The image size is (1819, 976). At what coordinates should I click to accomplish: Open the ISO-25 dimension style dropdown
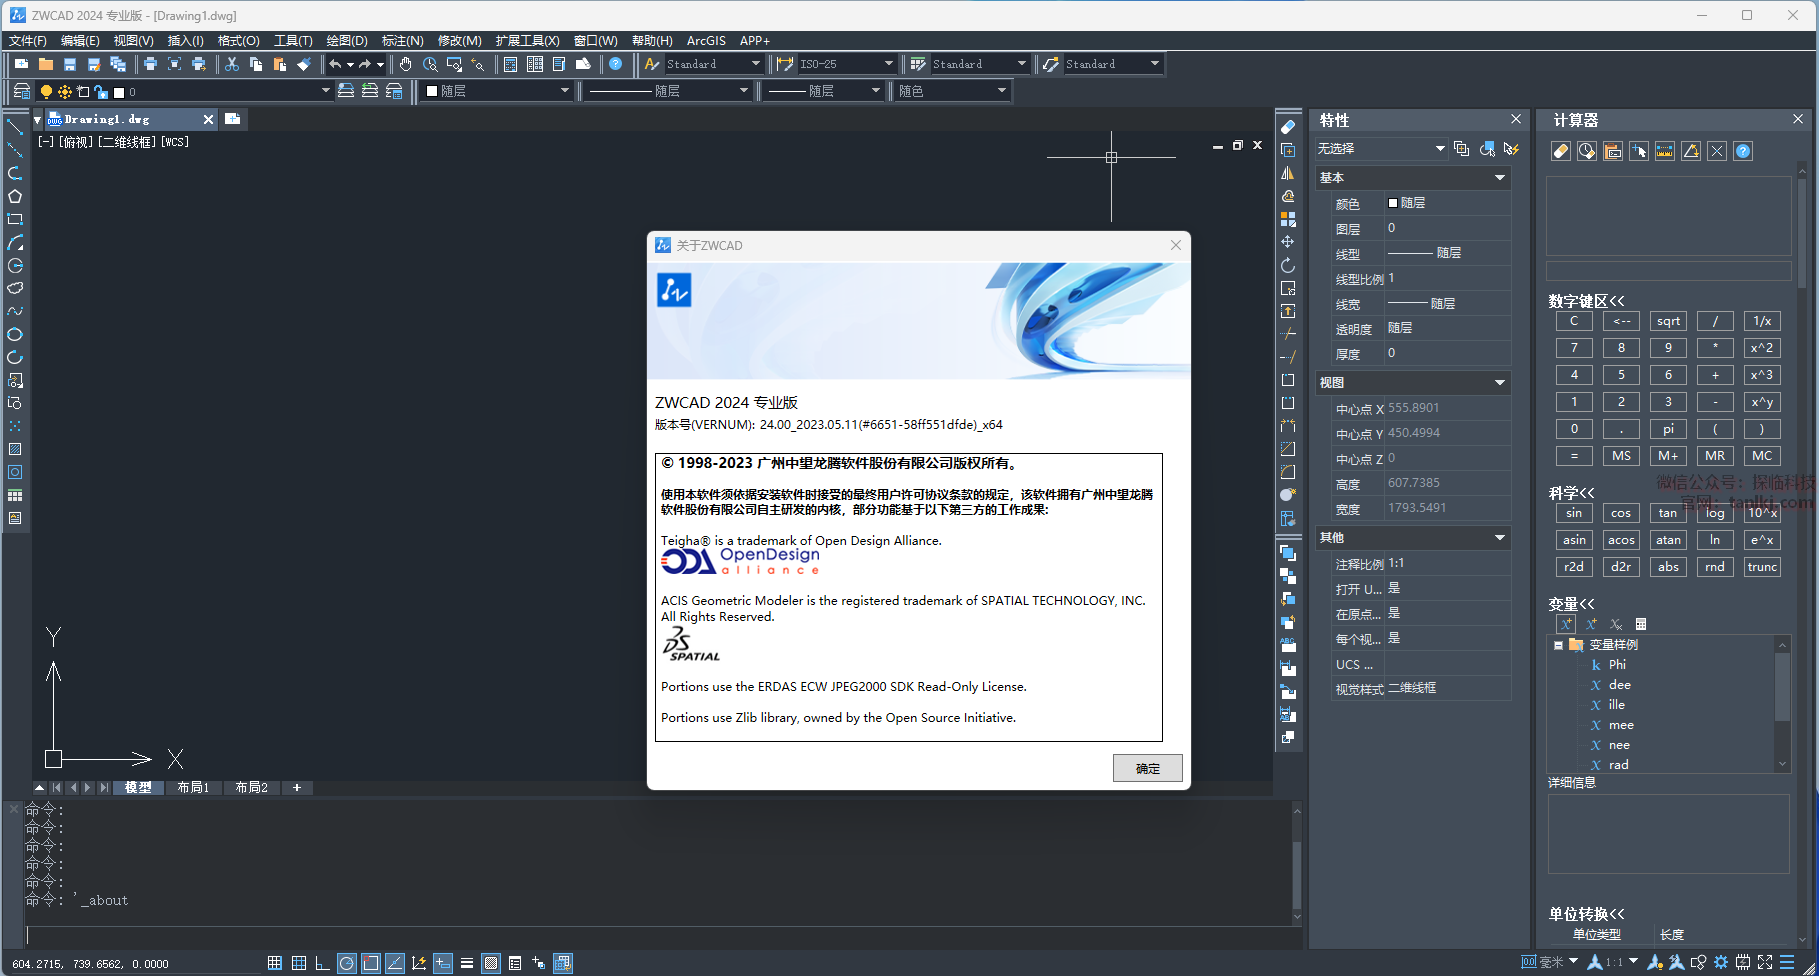(888, 64)
